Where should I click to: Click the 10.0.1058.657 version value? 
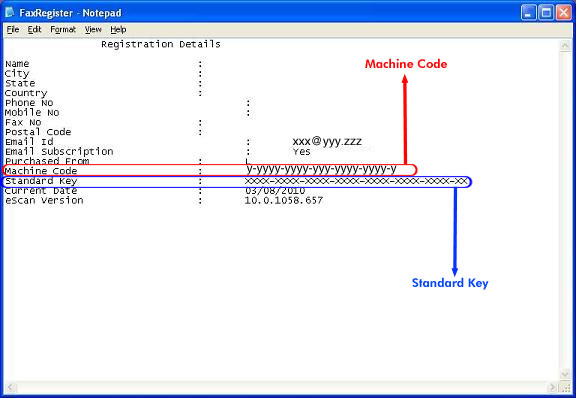click(284, 201)
